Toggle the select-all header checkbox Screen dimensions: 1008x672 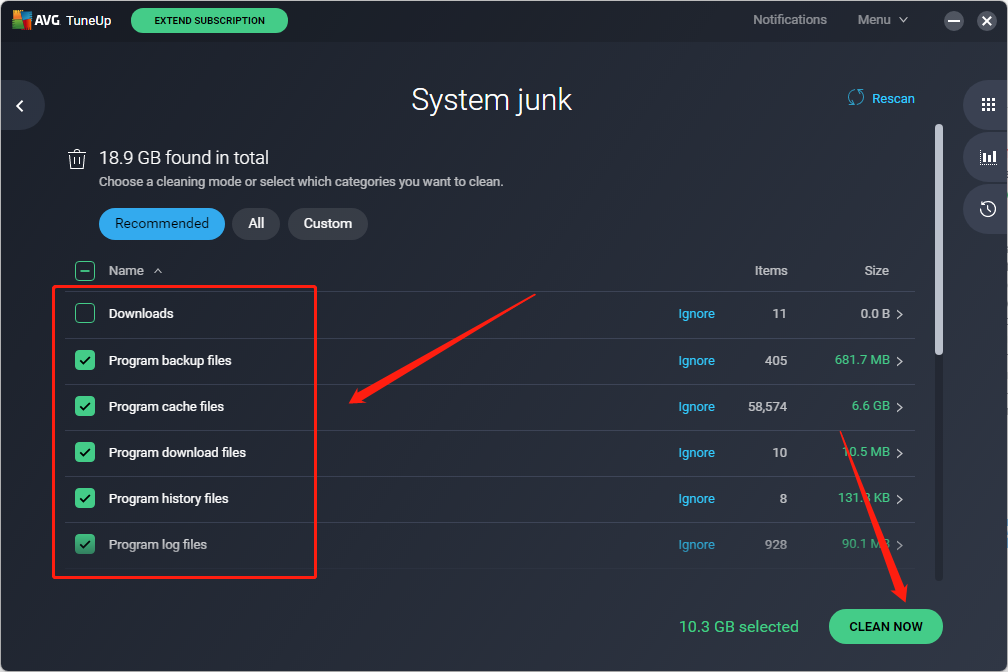85,271
